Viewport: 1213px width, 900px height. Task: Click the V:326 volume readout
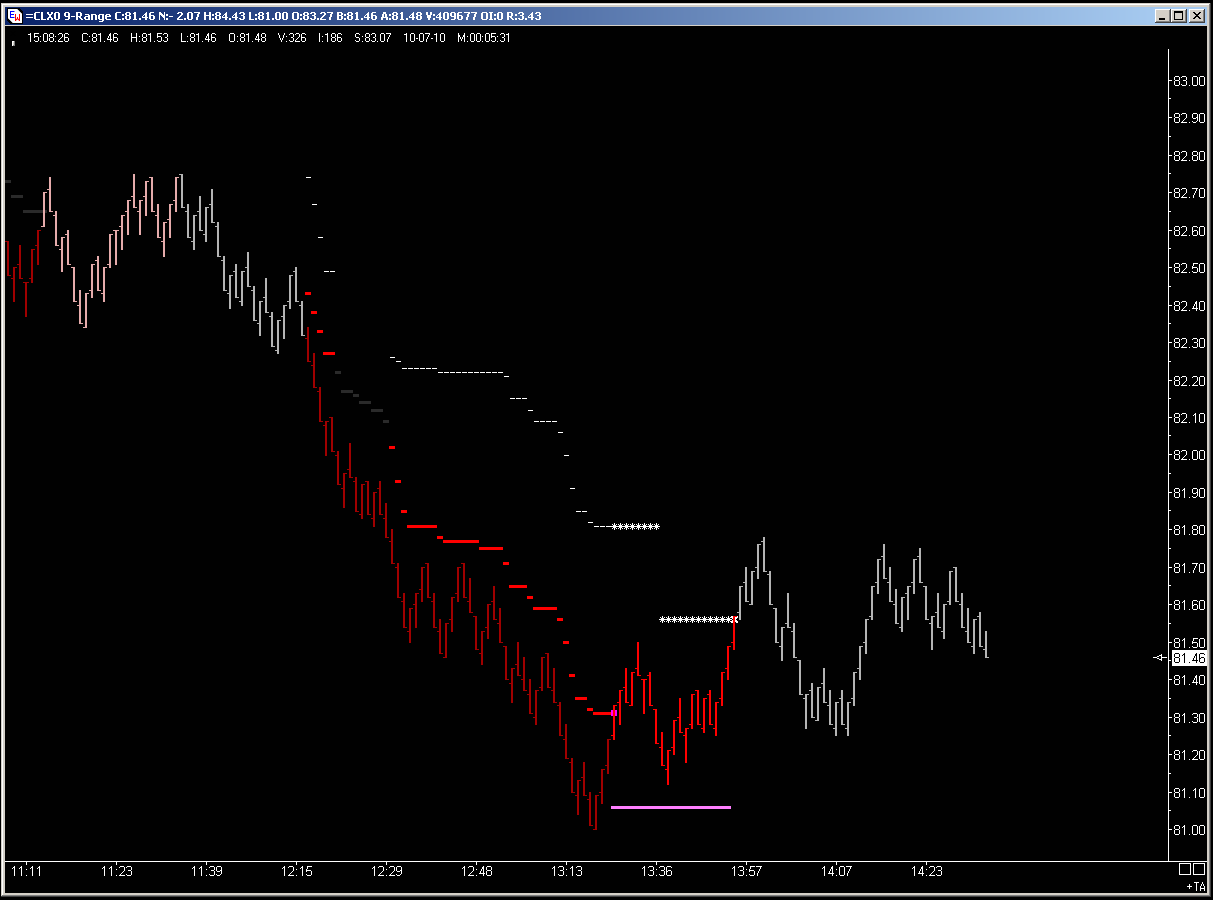(293, 38)
